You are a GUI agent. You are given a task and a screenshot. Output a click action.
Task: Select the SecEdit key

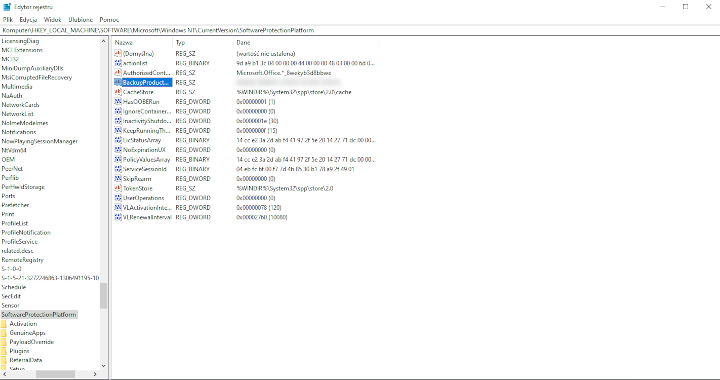[12, 296]
